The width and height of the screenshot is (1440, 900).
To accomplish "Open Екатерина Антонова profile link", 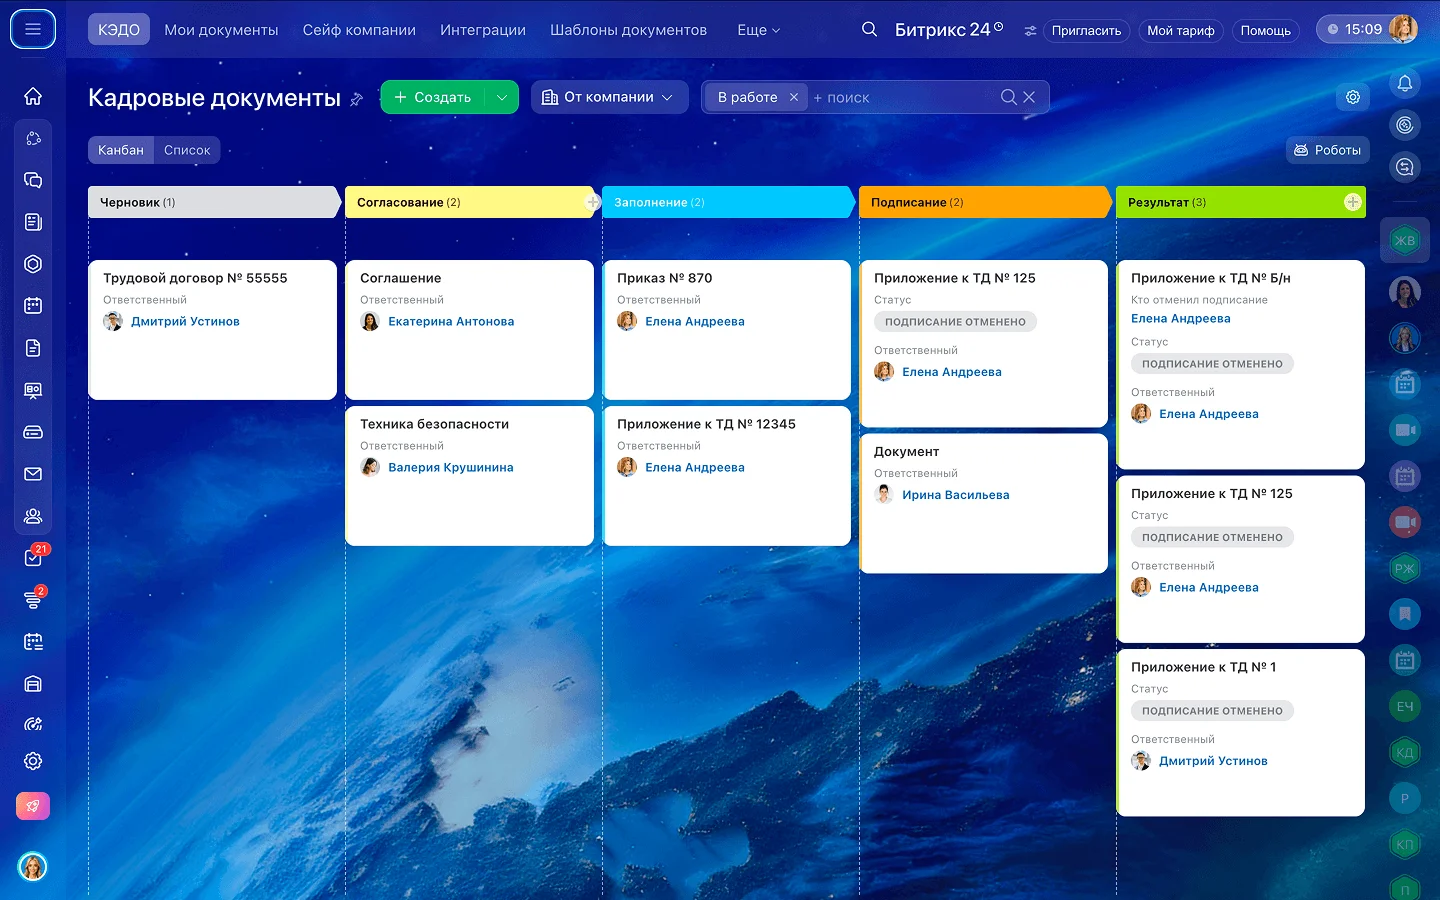I will click(x=451, y=321).
